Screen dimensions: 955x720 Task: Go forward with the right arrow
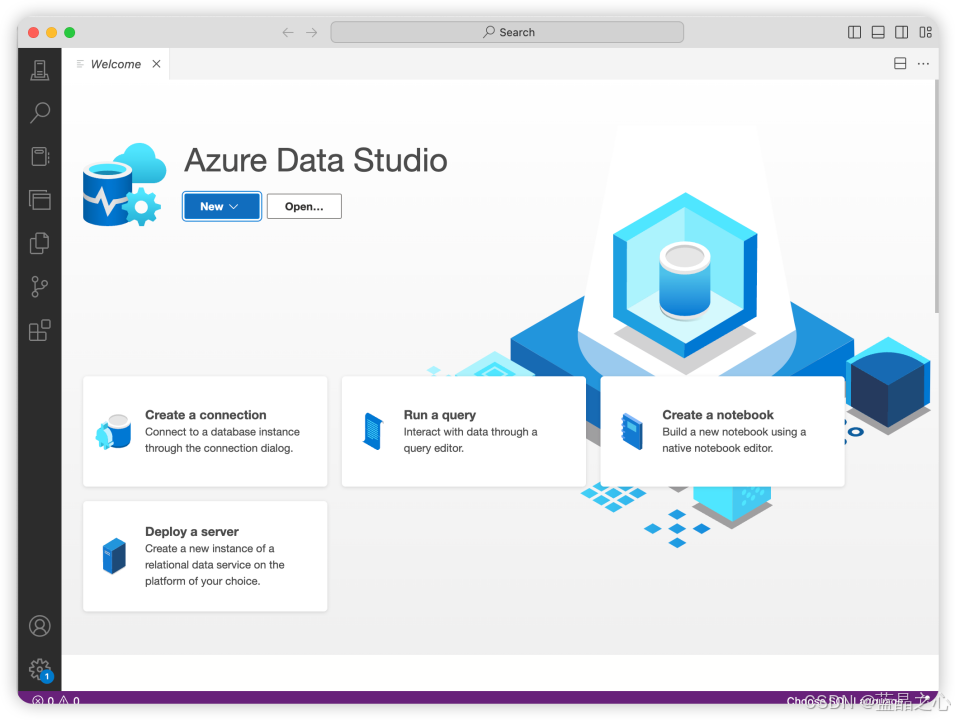point(312,32)
